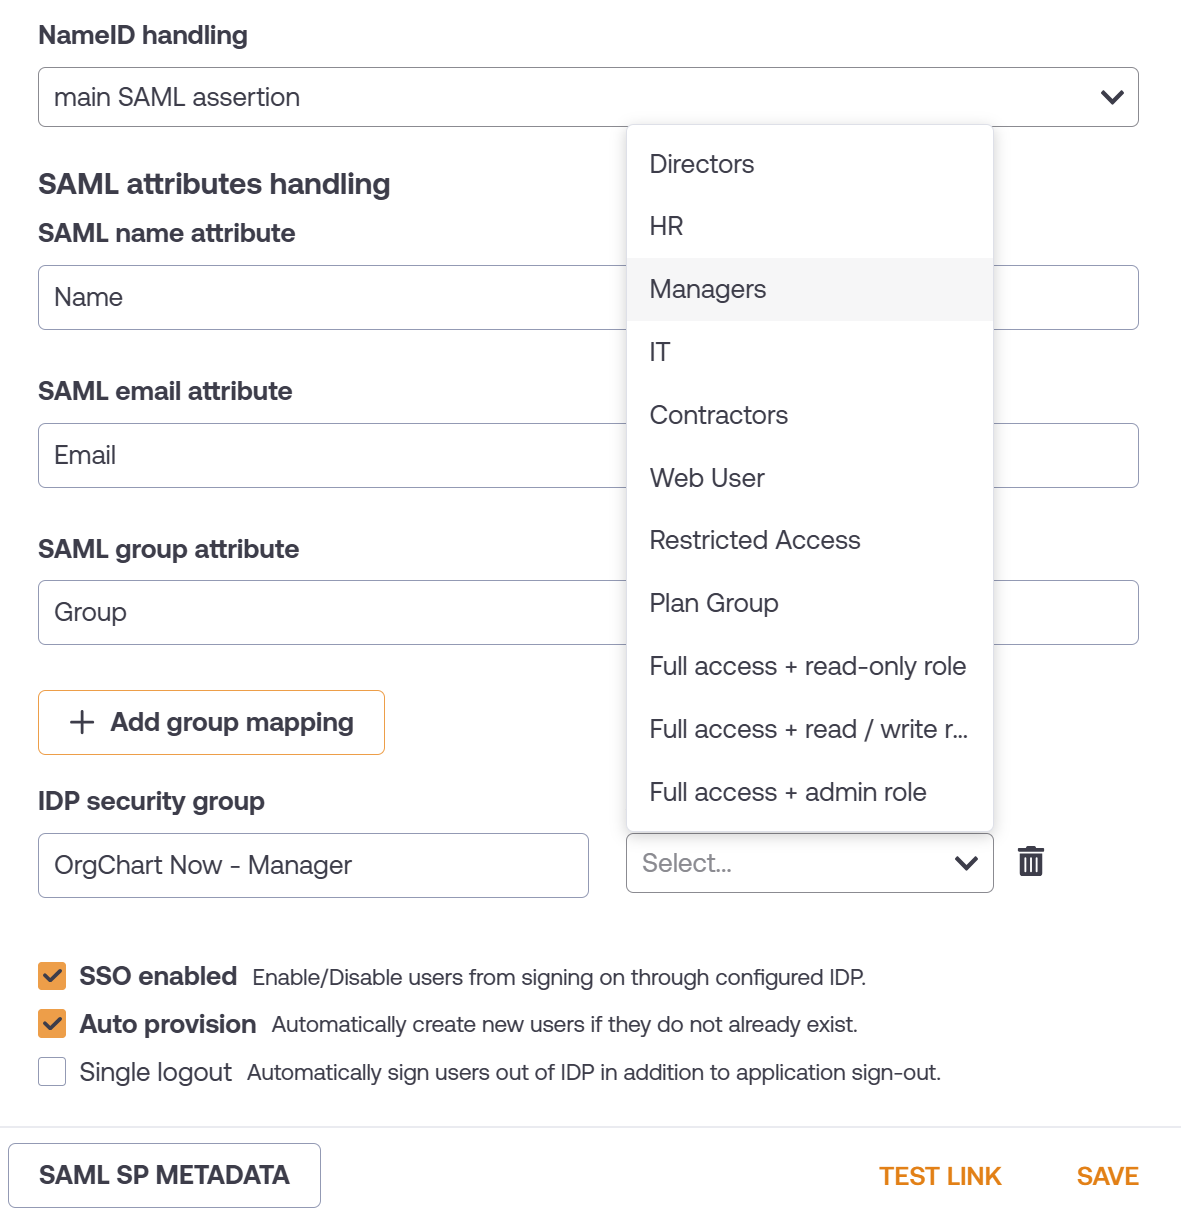
Task: Pick the HR option
Action: [809, 226]
